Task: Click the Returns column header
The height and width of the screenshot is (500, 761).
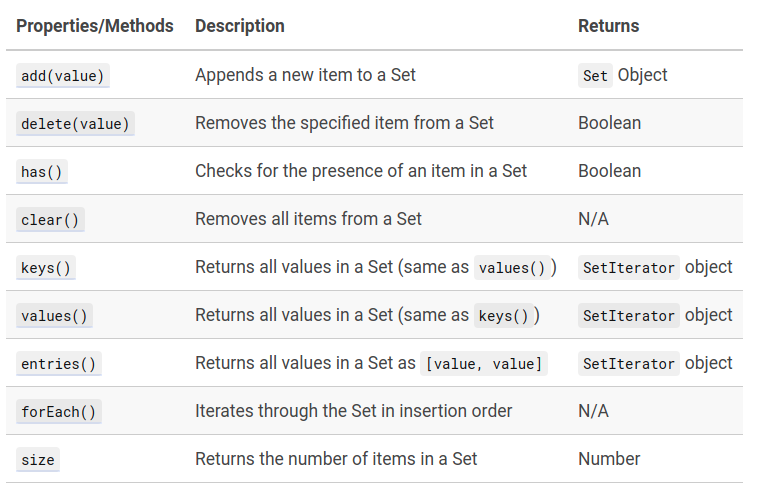Action: 609,26
